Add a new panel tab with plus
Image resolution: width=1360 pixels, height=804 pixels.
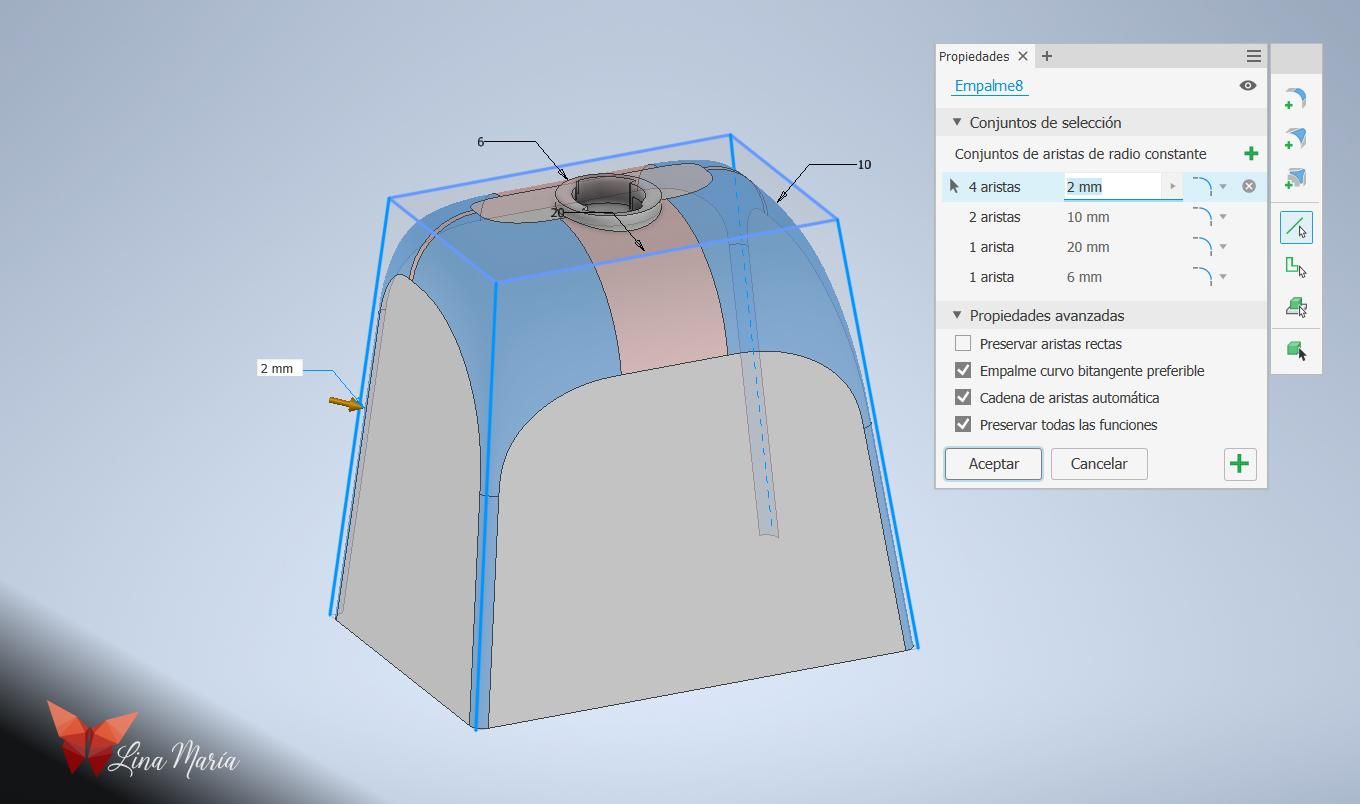(x=1047, y=56)
